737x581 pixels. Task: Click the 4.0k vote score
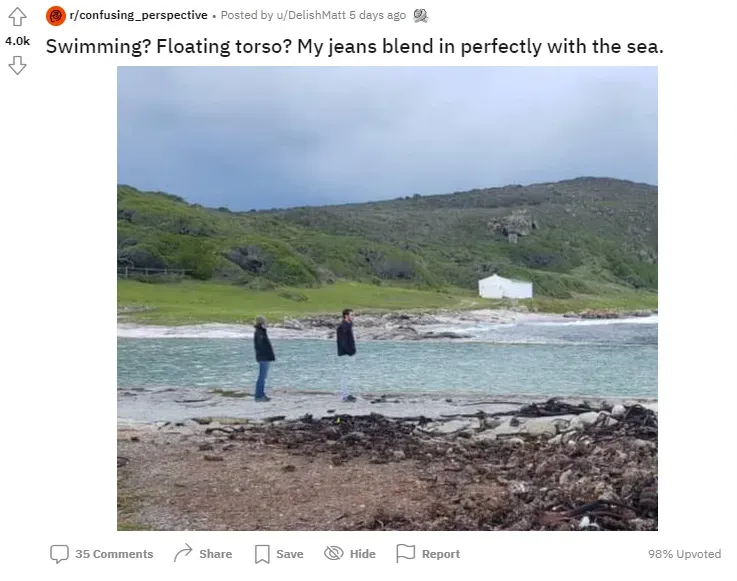coord(17,41)
